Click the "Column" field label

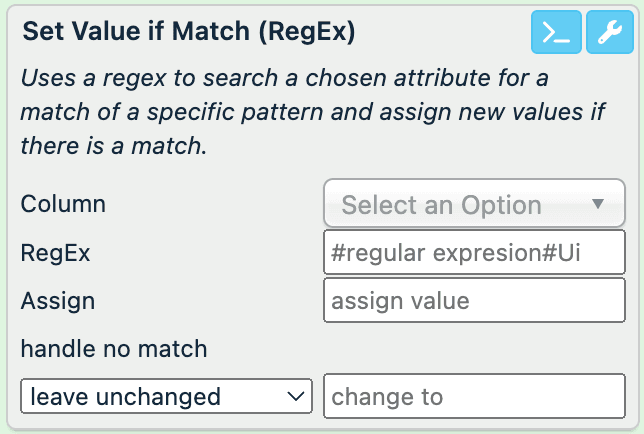pyautogui.click(x=63, y=204)
